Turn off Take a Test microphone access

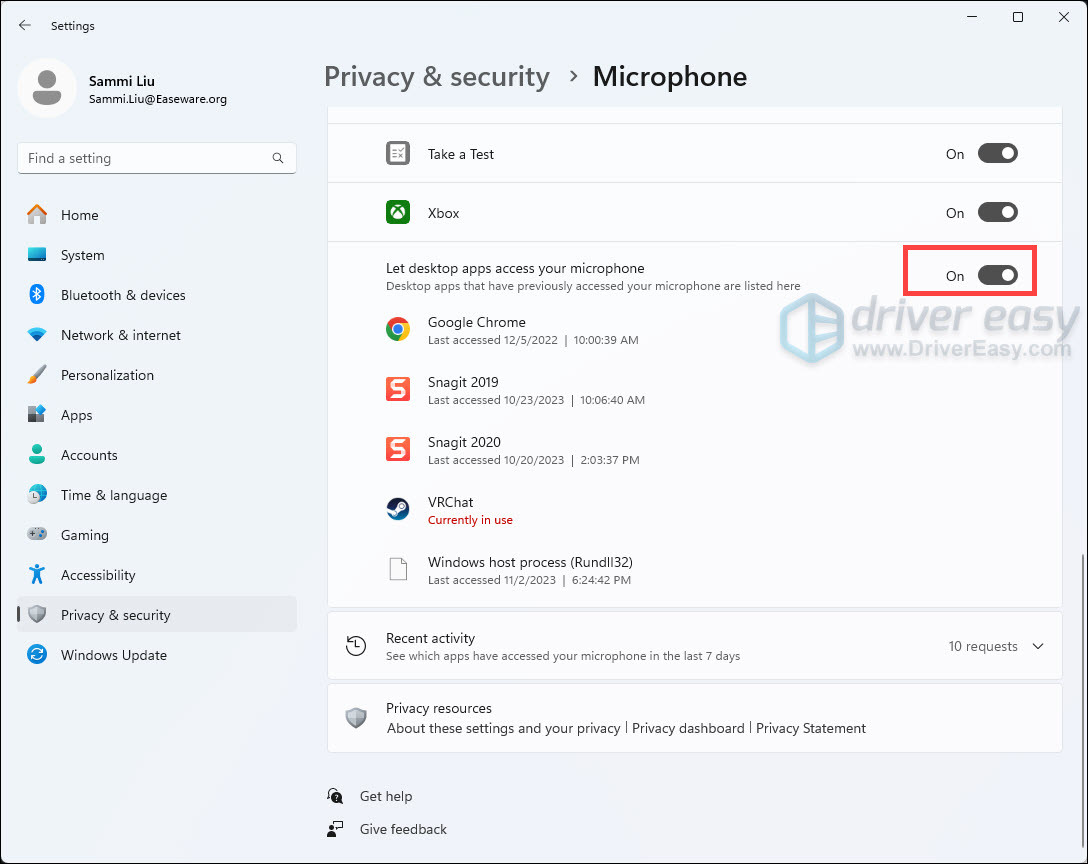point(997,154)
